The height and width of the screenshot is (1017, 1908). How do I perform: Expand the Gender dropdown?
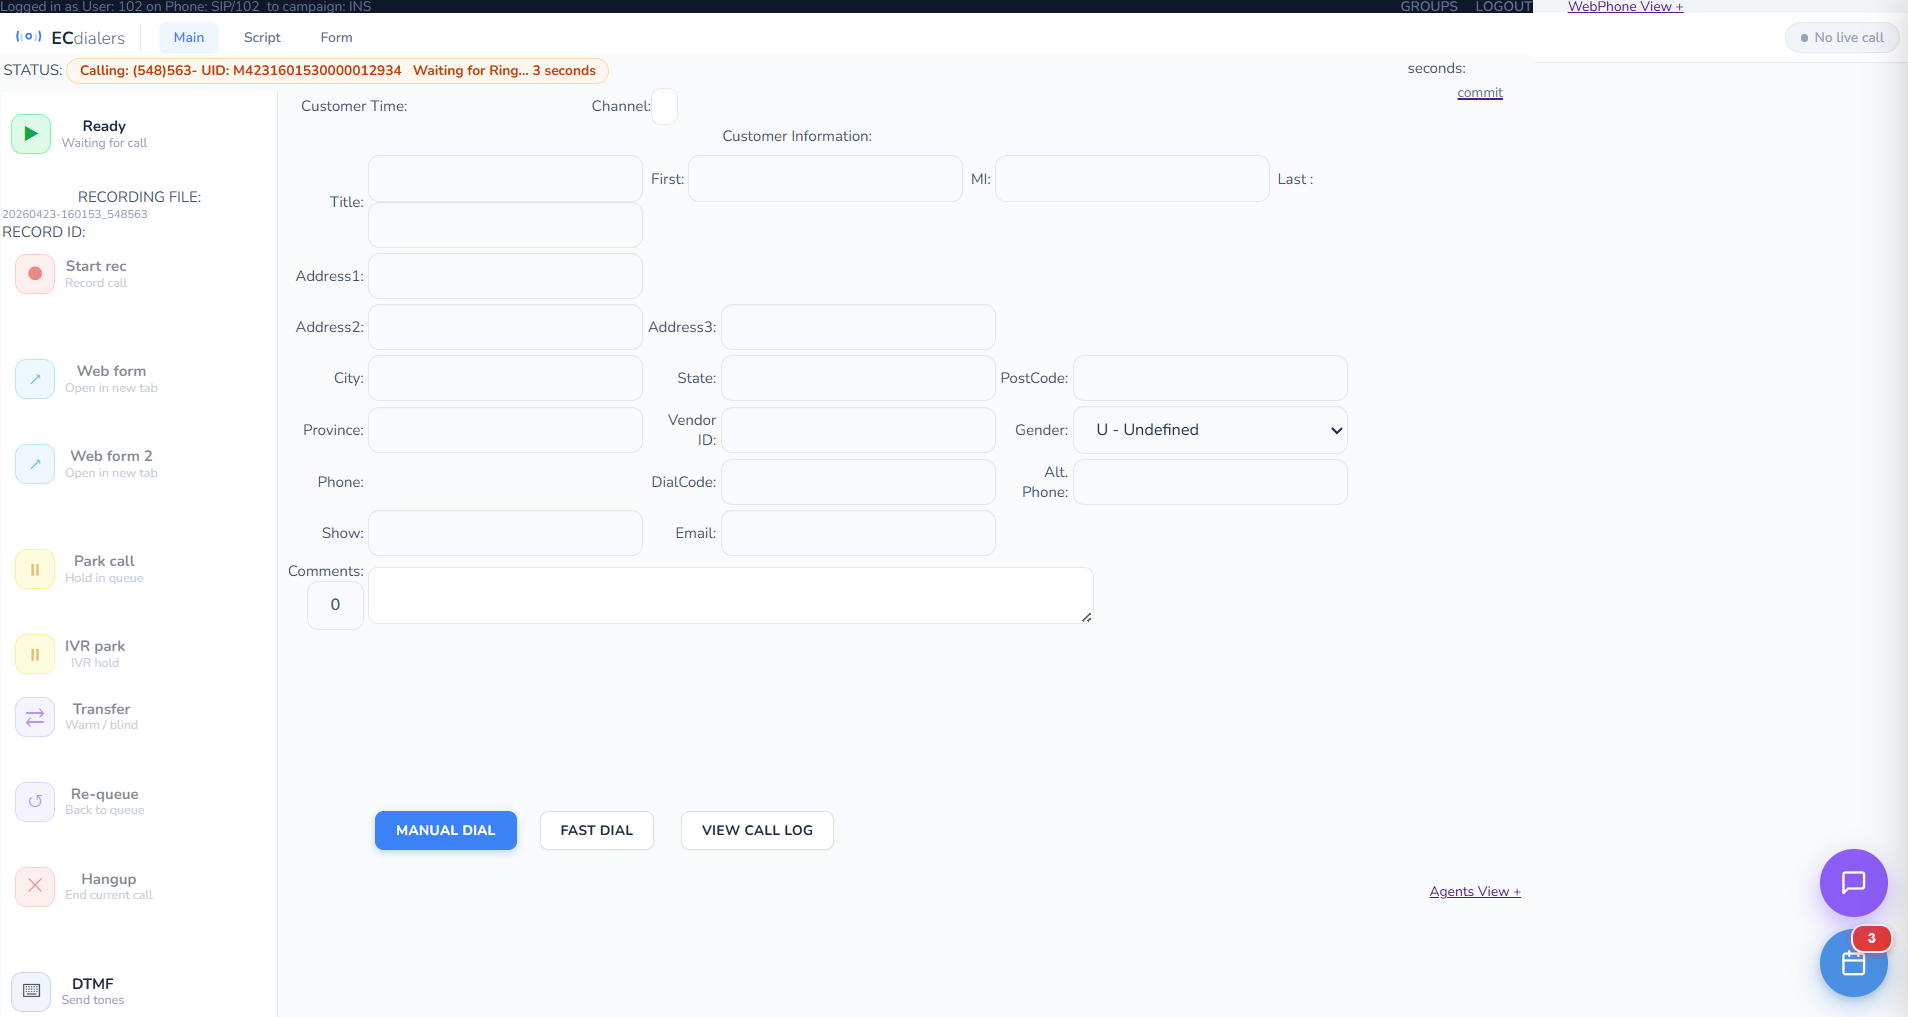pyautogui.click(x=1210, y=430)
